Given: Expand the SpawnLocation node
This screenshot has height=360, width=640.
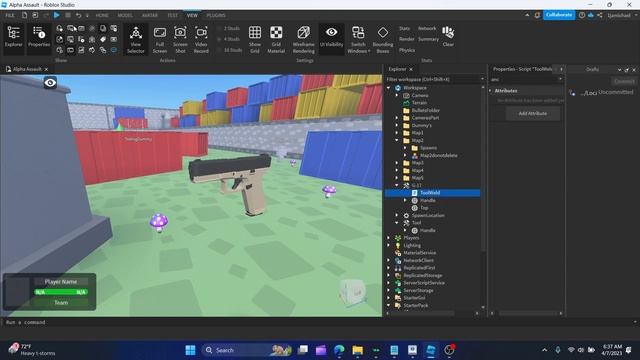Looking at the screenshot, I should point(397,215).
